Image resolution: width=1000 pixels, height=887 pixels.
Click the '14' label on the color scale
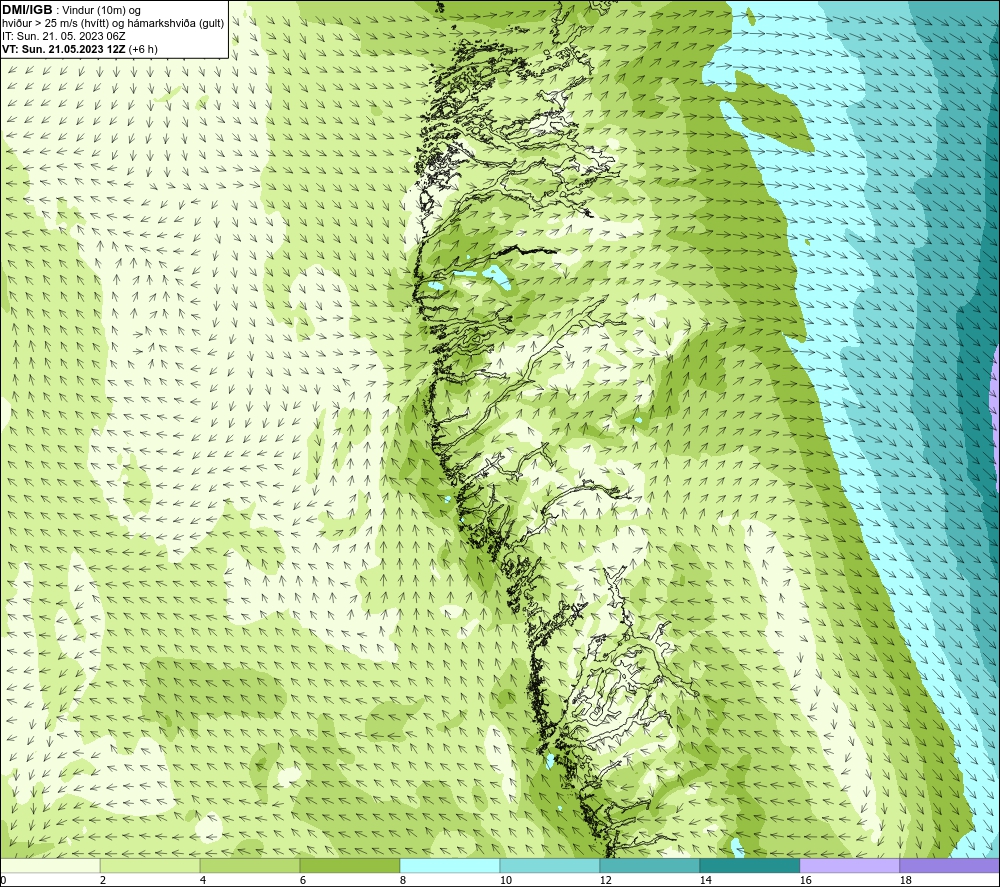pyautogui.click(x=705, y=881)
